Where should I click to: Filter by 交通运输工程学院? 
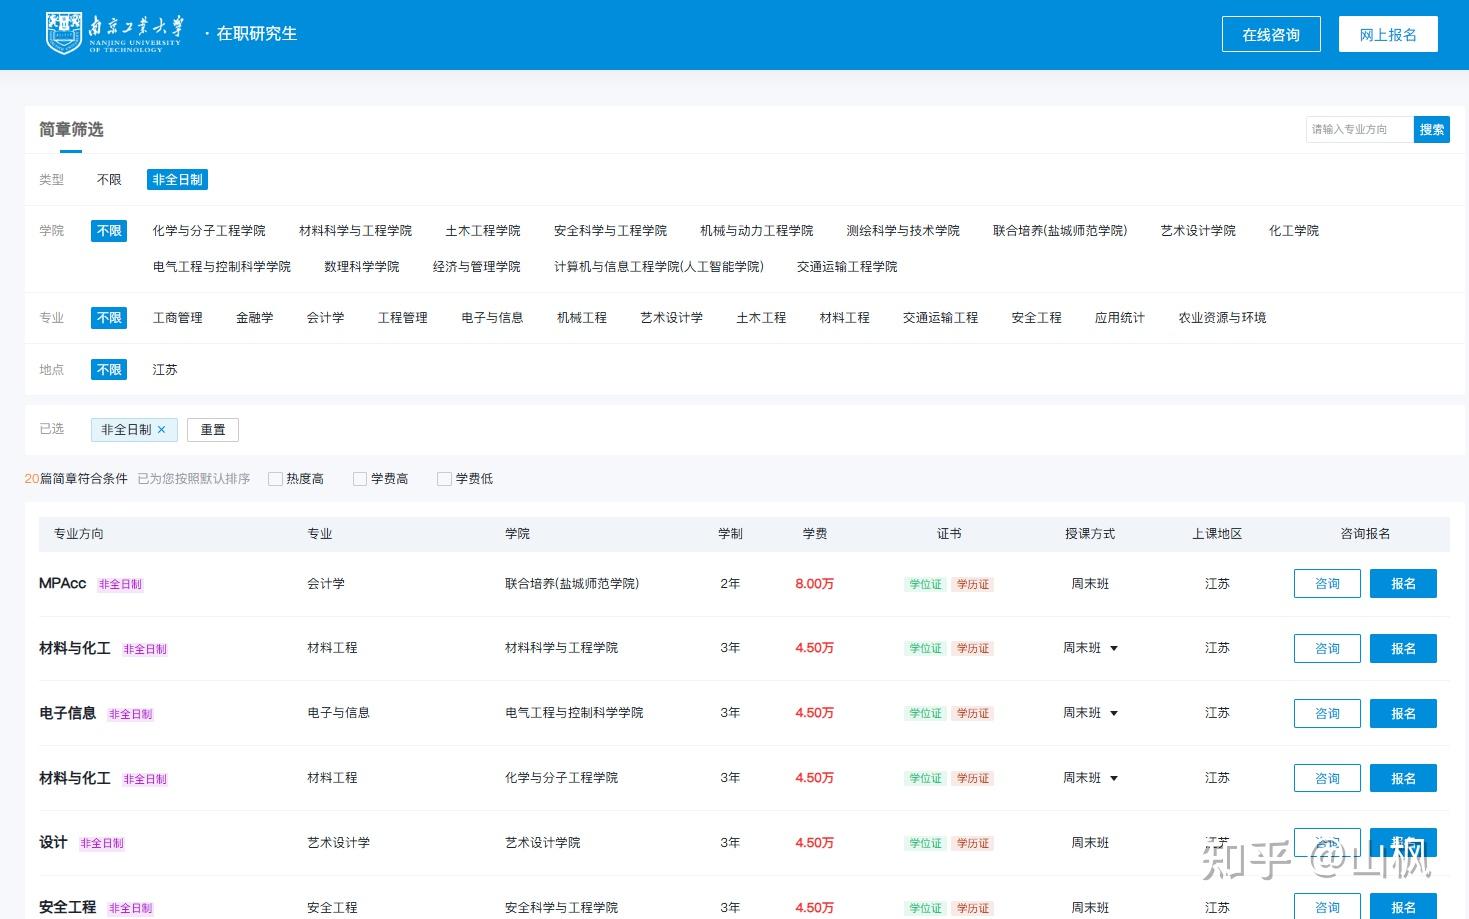pyautogui.click(x=847, y=267)
